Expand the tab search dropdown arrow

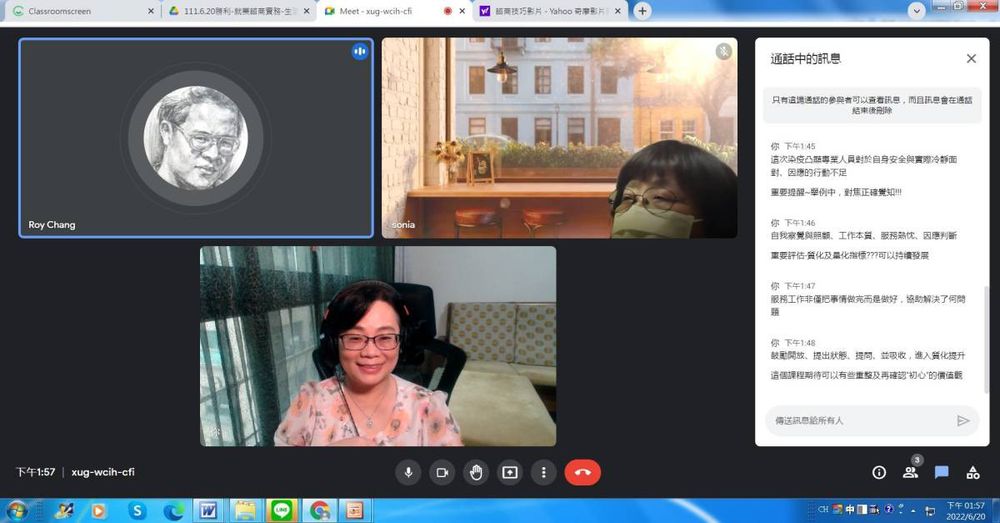916,10
